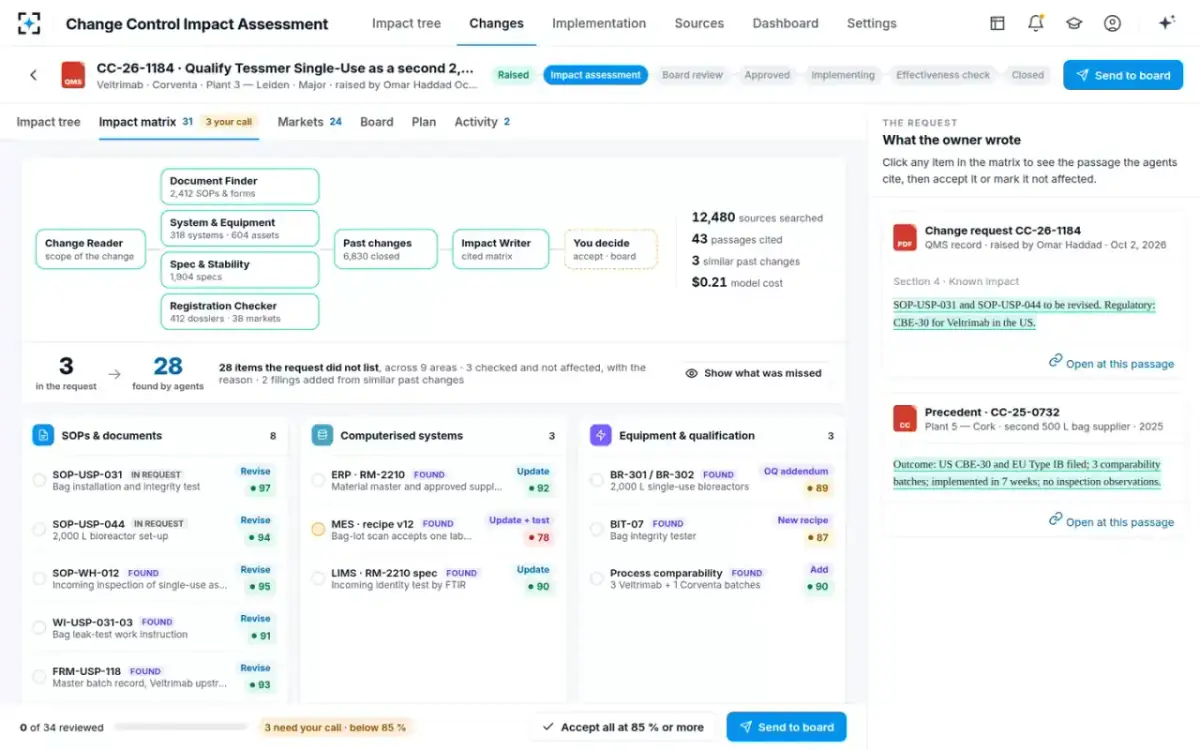The width and height of the screenshot is (1200, 750).
Task: Click the app logo icon
Action: tap(30, 23)
